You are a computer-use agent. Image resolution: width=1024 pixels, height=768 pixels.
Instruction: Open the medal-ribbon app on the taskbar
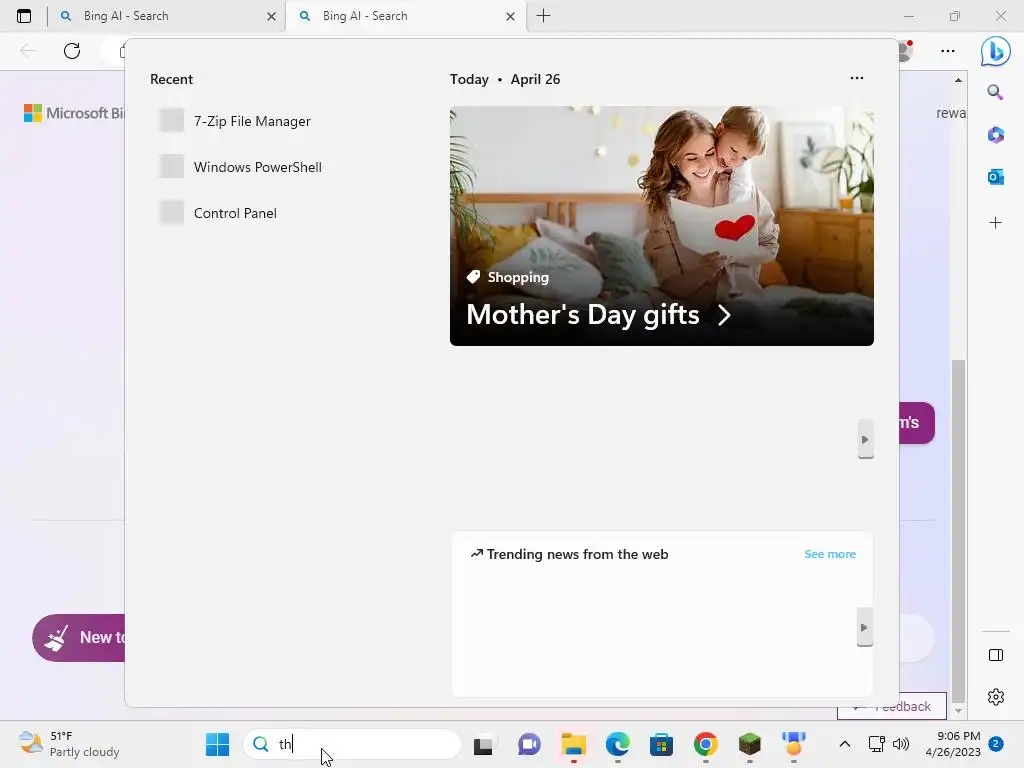tap(793, 744)
